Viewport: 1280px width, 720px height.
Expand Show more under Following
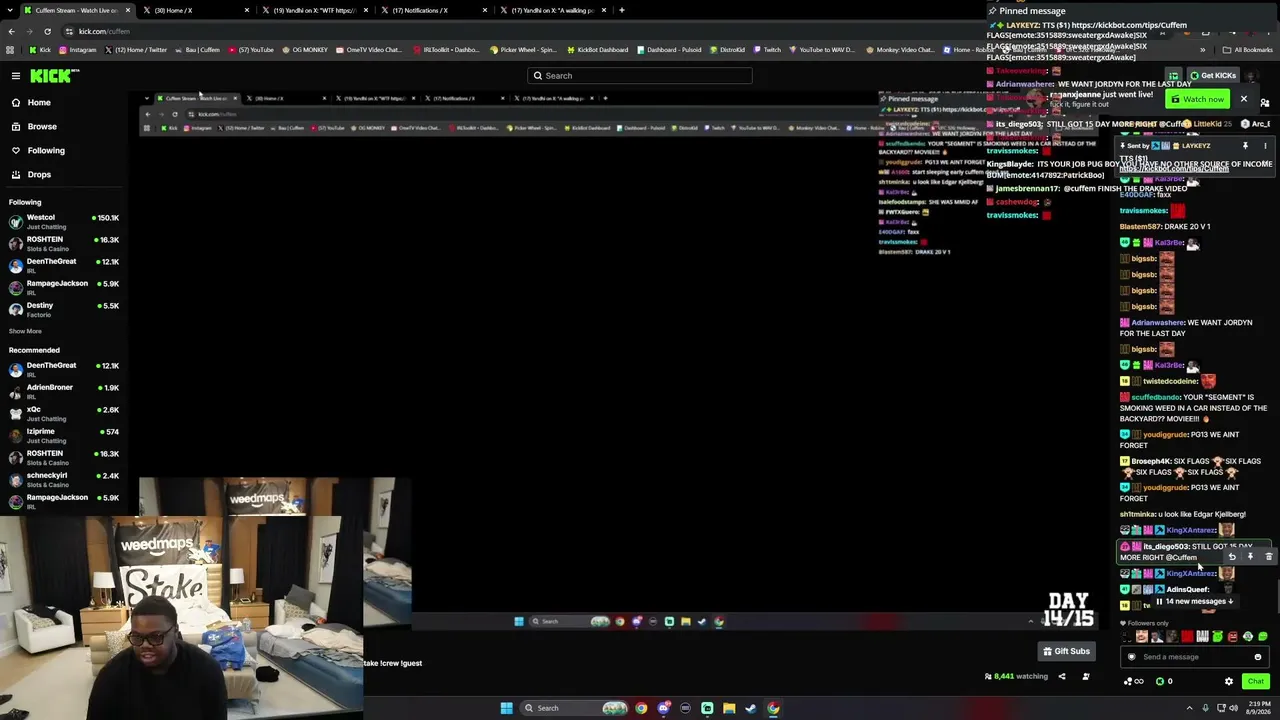25,331
